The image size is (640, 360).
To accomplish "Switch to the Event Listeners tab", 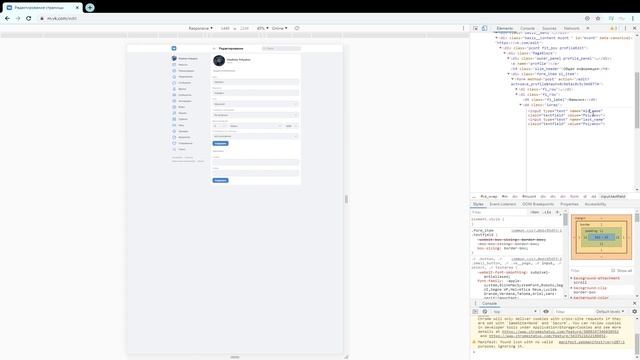I will click(x=503, y=204).
